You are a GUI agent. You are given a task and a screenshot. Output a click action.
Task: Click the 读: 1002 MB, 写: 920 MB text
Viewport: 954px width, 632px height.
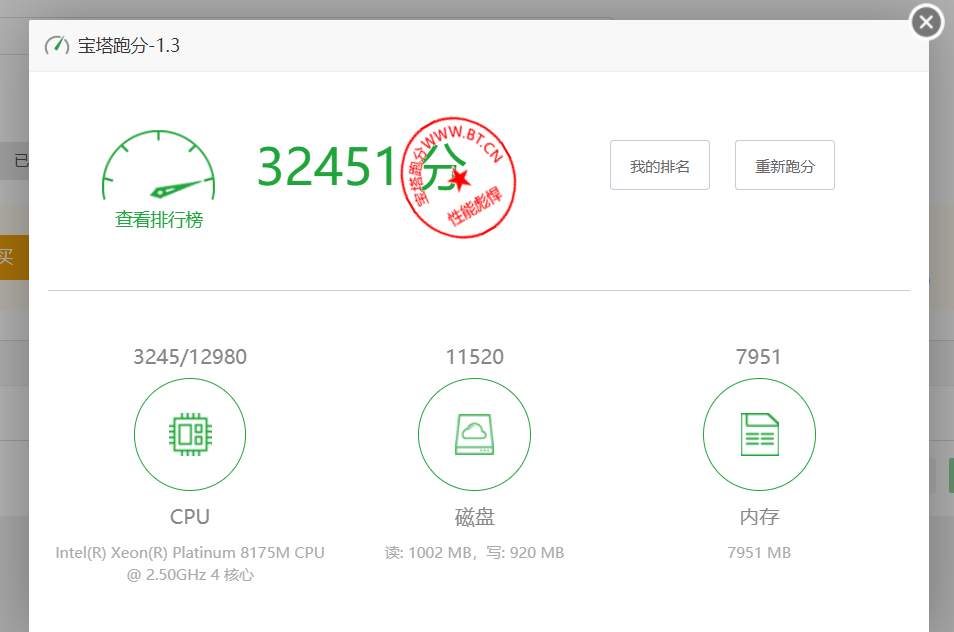[475, 552]
